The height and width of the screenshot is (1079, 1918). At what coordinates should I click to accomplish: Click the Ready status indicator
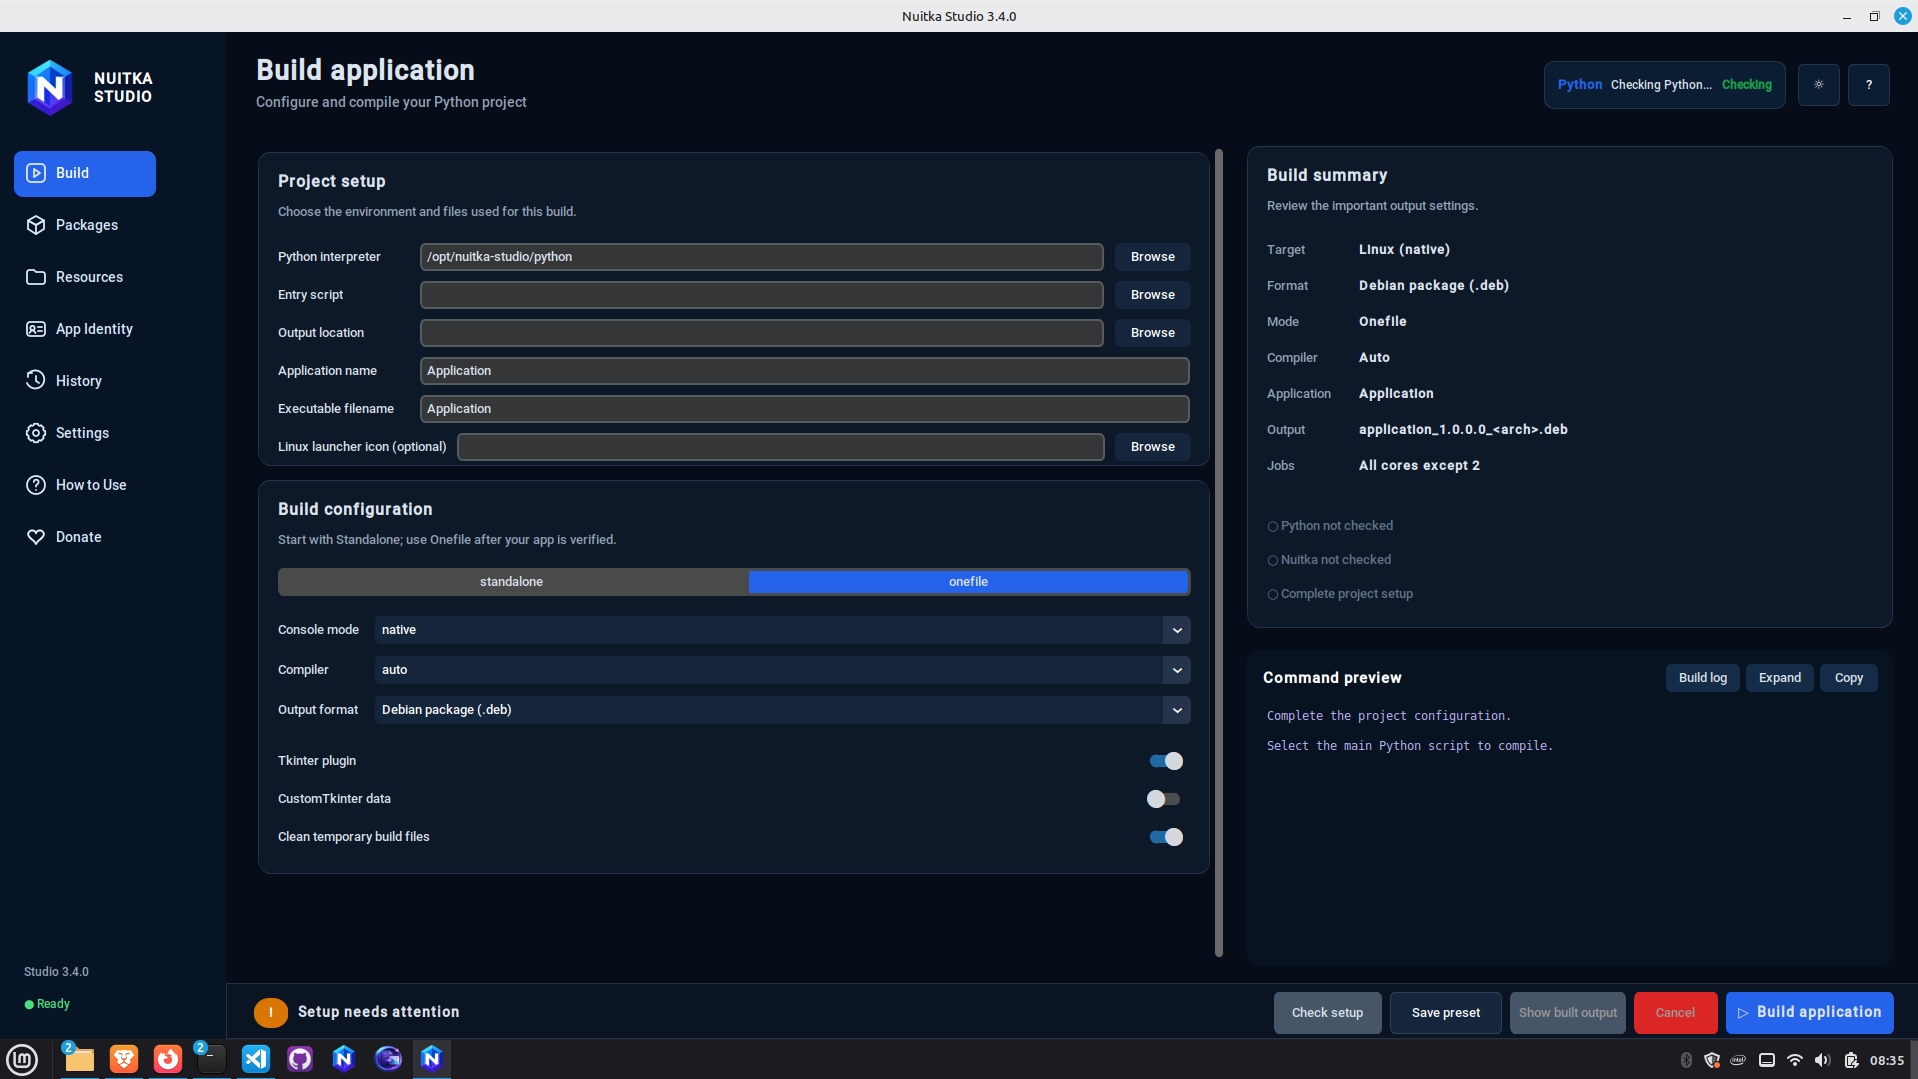click(x=47, y=1004)
